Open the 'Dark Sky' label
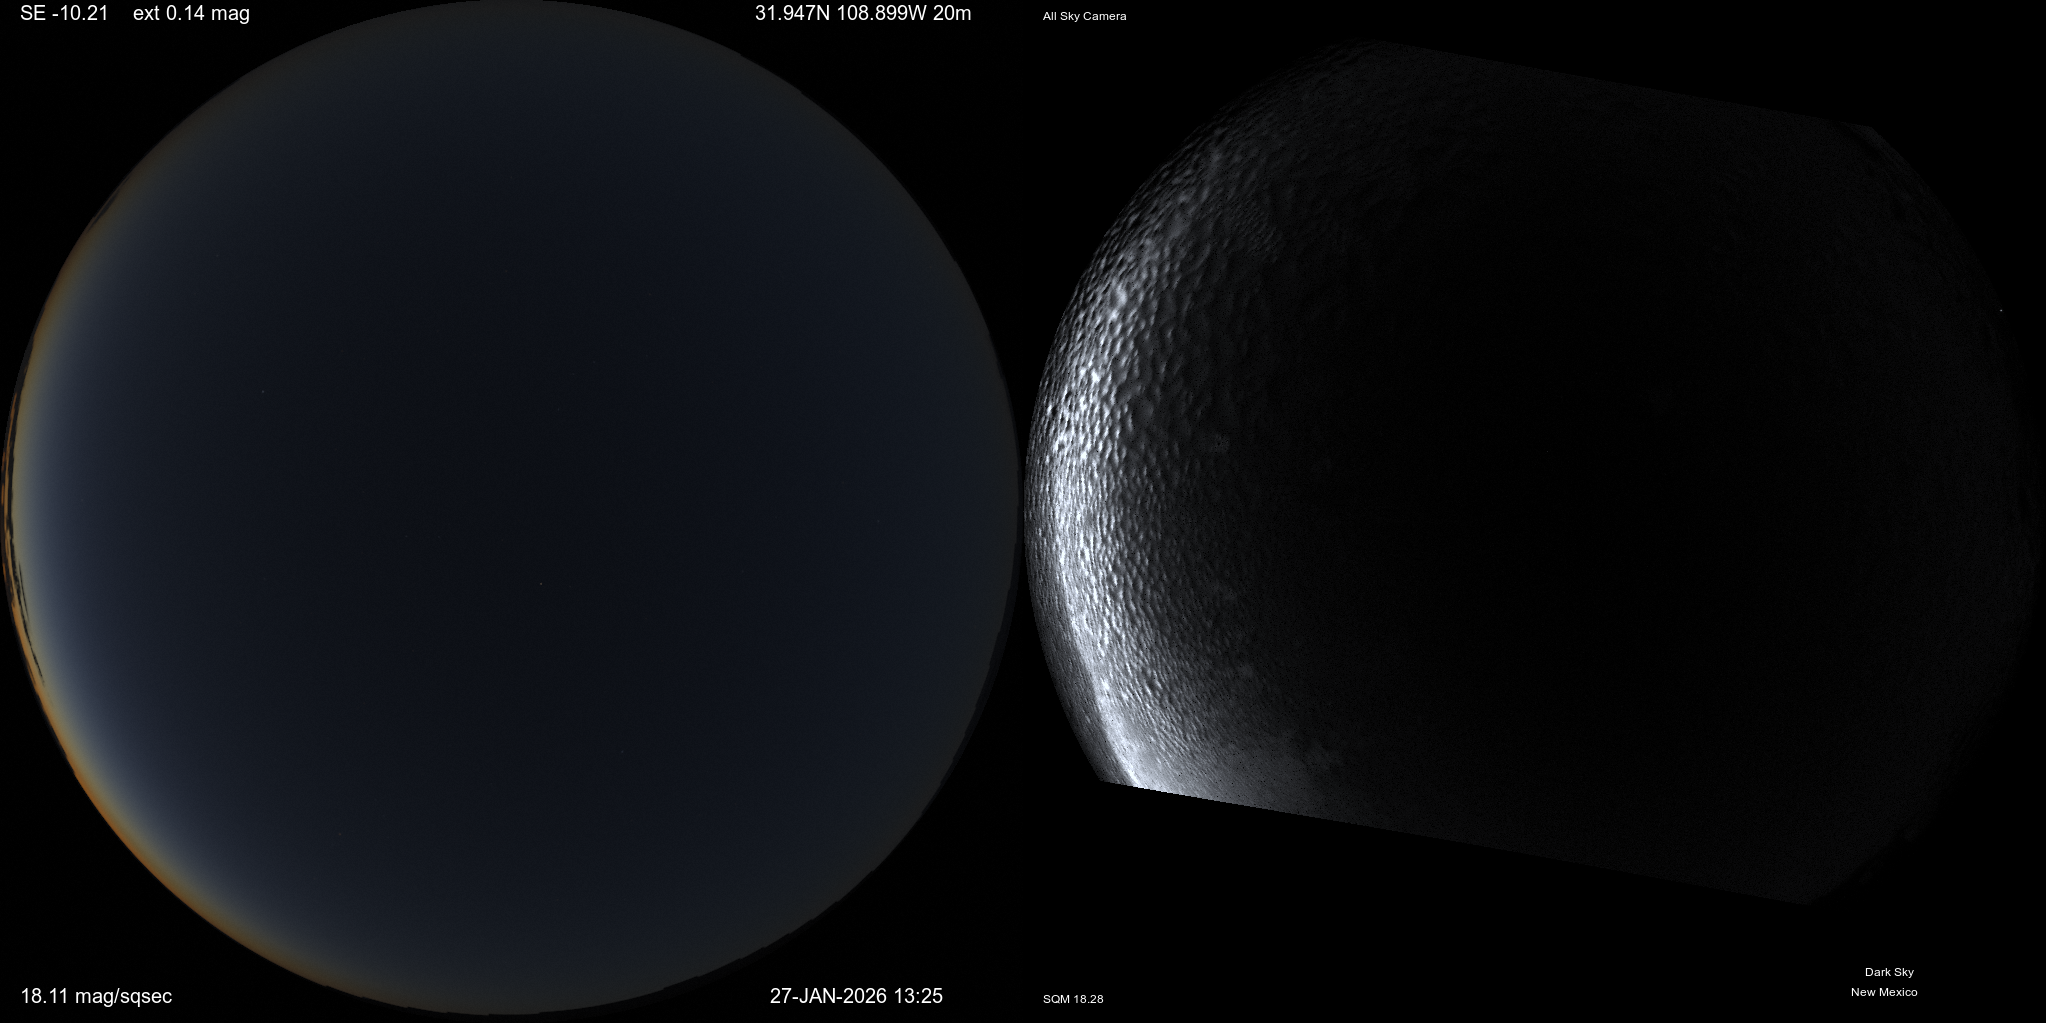The width and height of the screenshot is (2046, 1023). [x=1888, y=972]
